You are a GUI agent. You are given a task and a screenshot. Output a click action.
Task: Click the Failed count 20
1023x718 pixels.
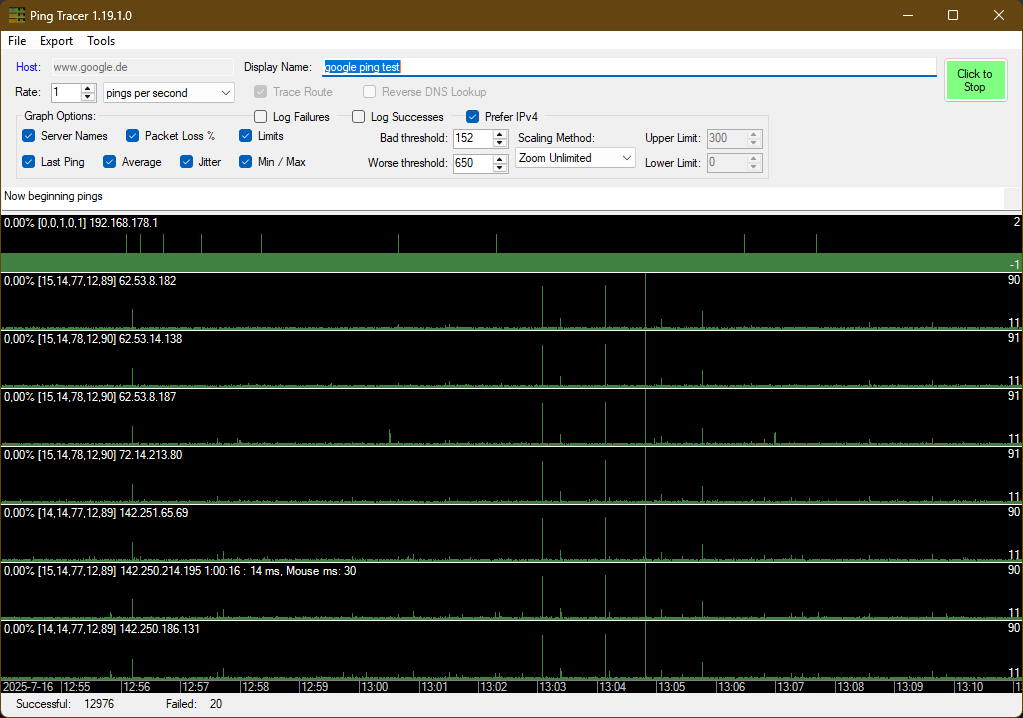click(x=216, y=704)
